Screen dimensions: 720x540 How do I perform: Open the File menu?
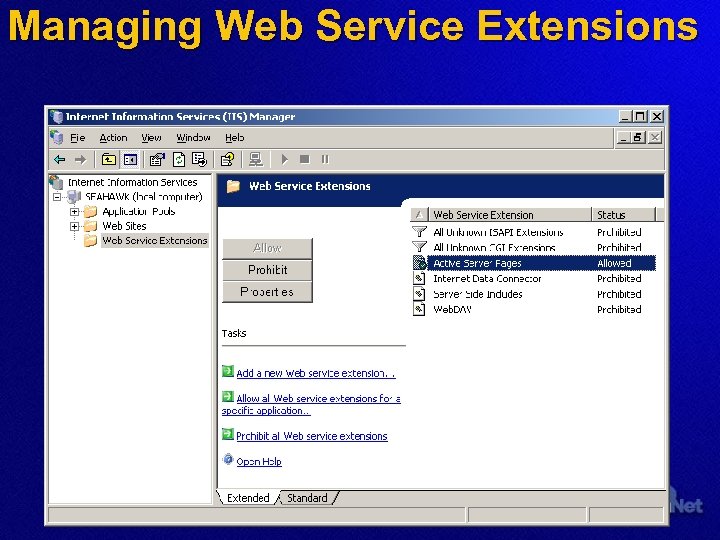(x=78, y=137)
